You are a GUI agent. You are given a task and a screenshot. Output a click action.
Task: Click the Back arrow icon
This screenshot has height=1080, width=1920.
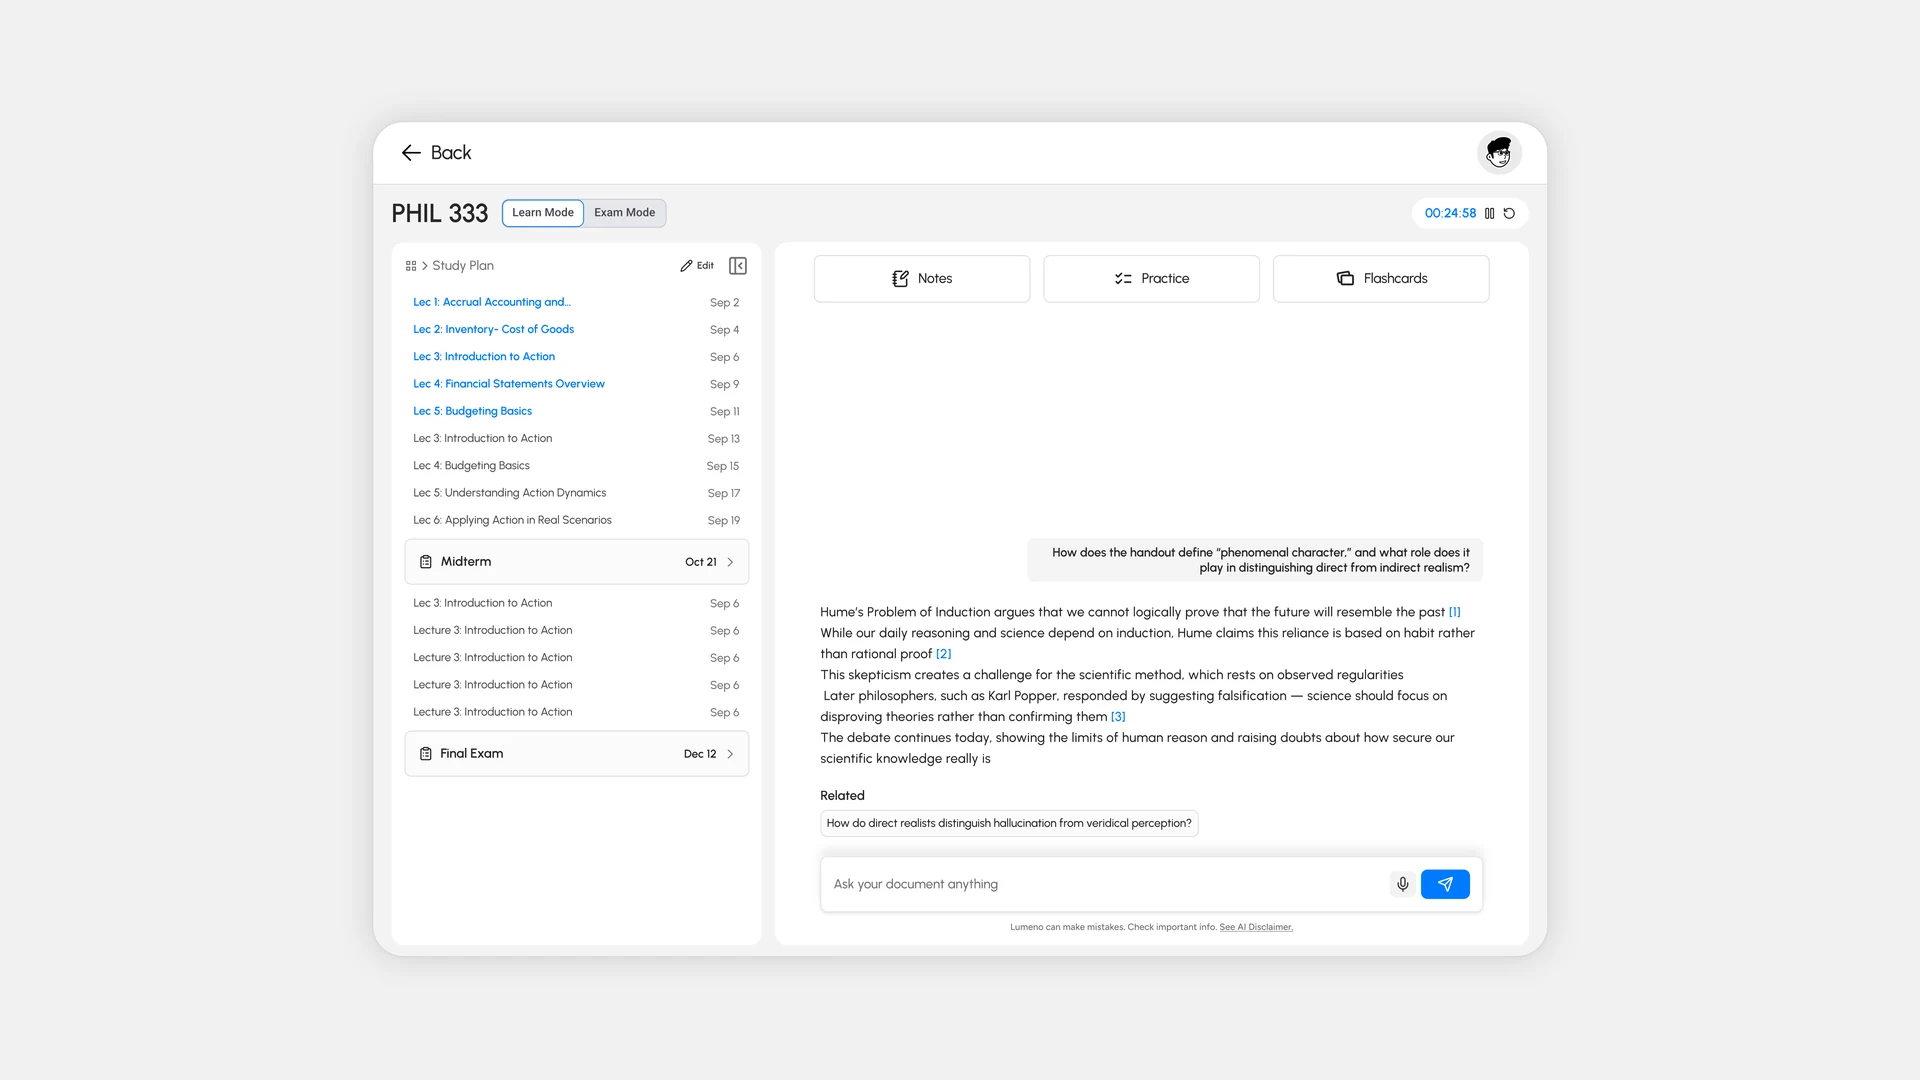click(x=411, y=153)
